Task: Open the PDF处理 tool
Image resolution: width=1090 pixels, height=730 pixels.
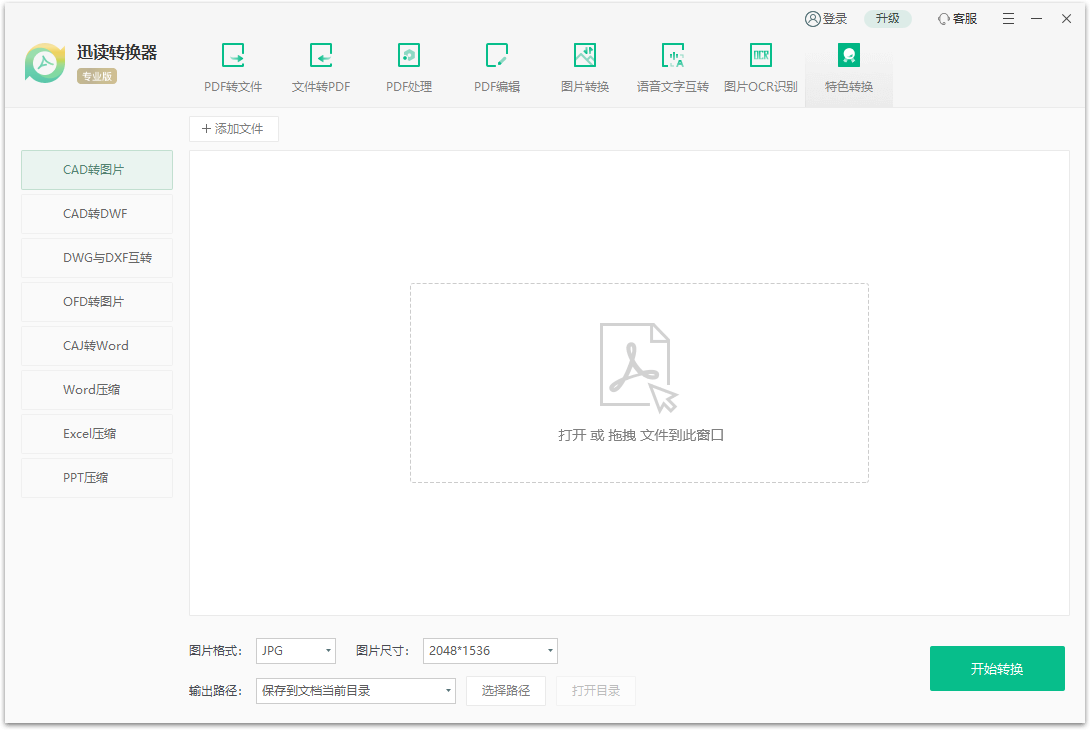Action: (x=409, y=66)
